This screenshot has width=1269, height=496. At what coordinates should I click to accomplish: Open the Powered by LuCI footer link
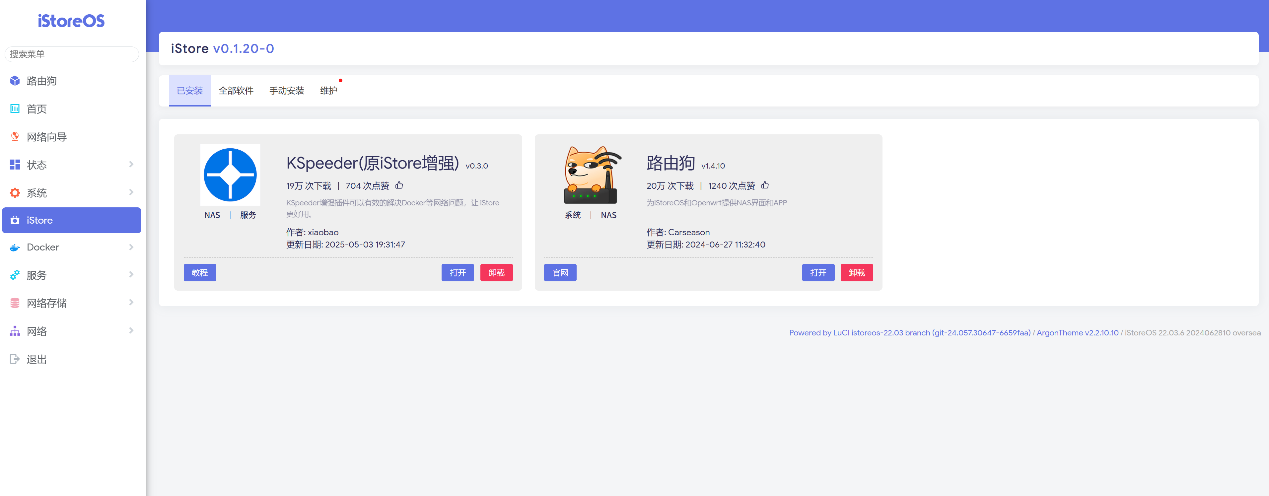pos(909,332)
